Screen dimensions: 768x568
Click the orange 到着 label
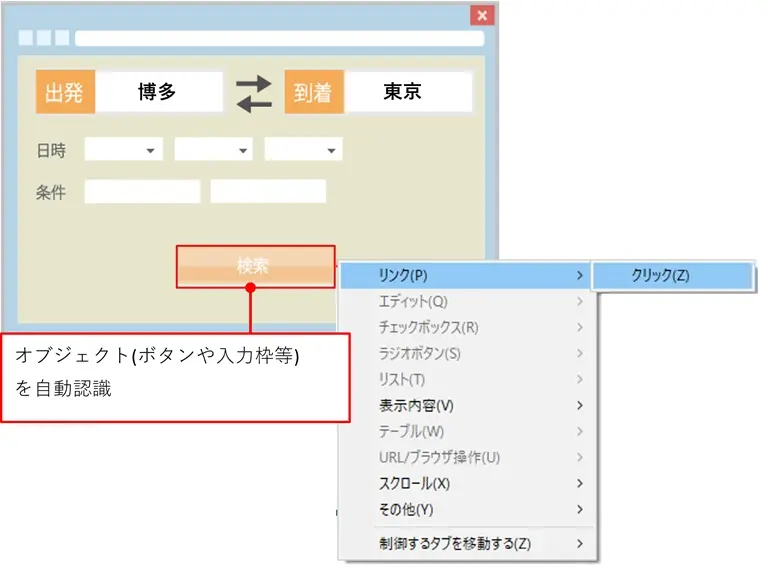(314, 92)
